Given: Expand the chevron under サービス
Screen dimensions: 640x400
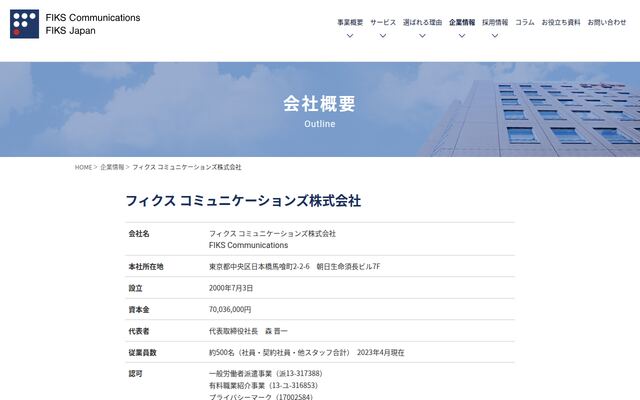Looking at the screenshot, I should [383, 36].
